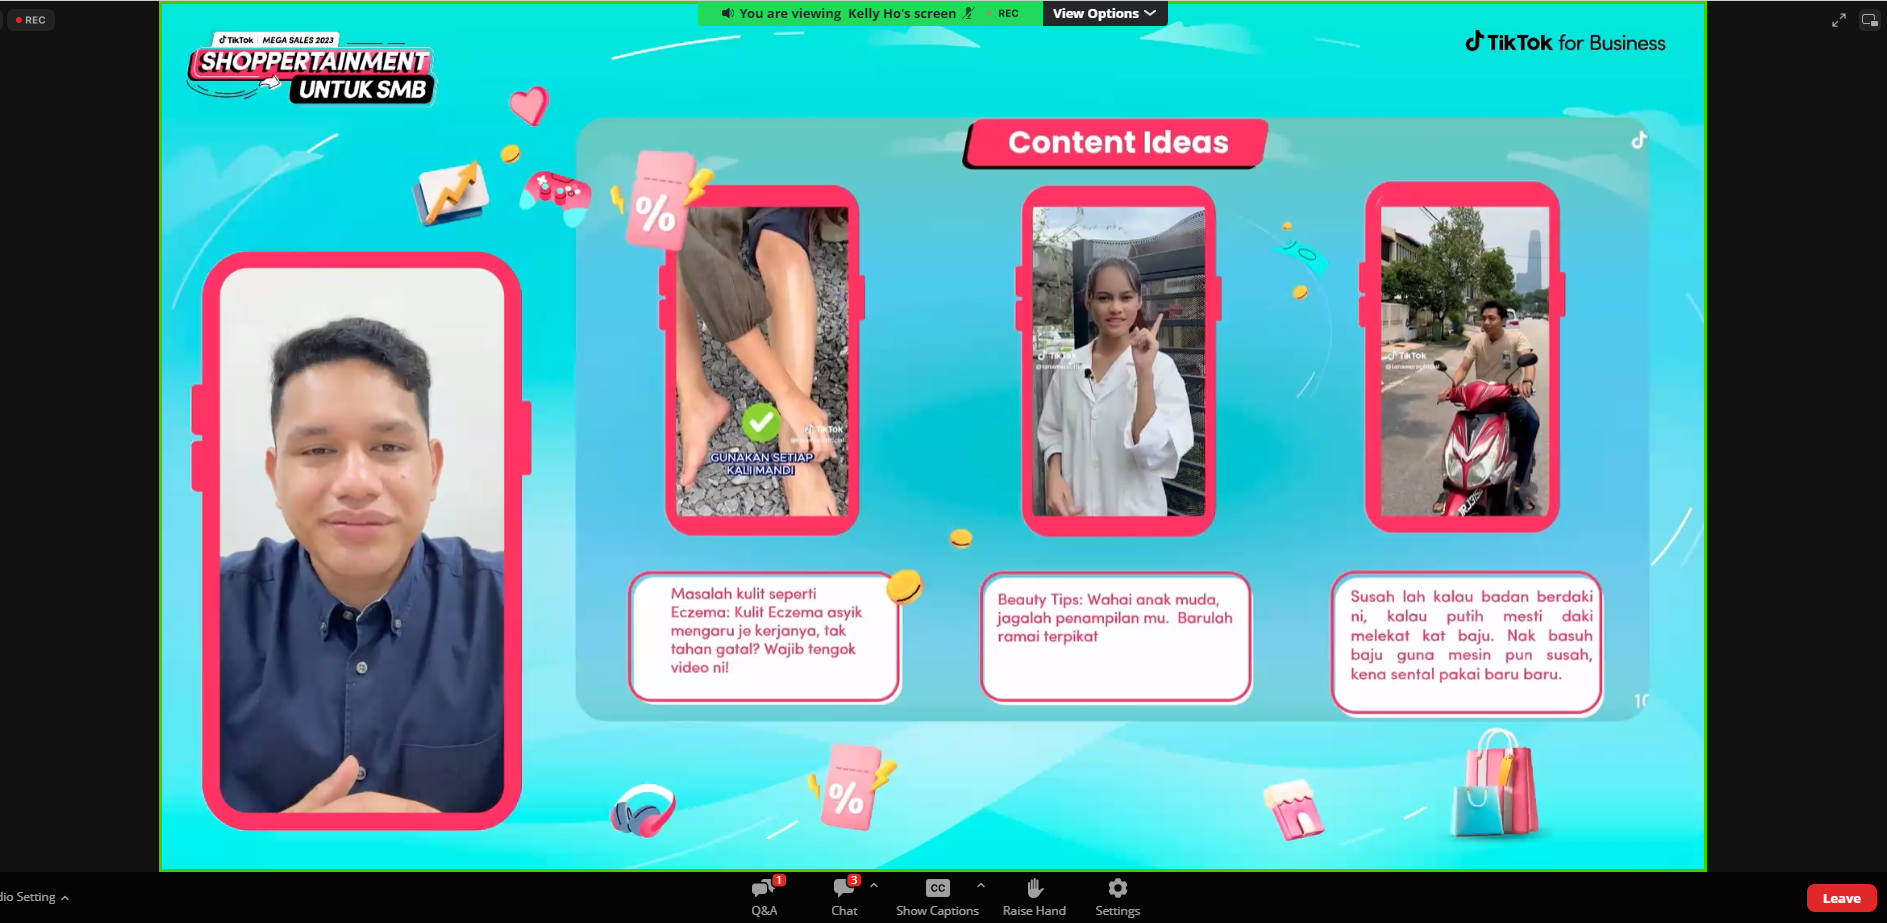Click the red Leave button
The height and width of the screenshot is (923, 1887).
1841,898
